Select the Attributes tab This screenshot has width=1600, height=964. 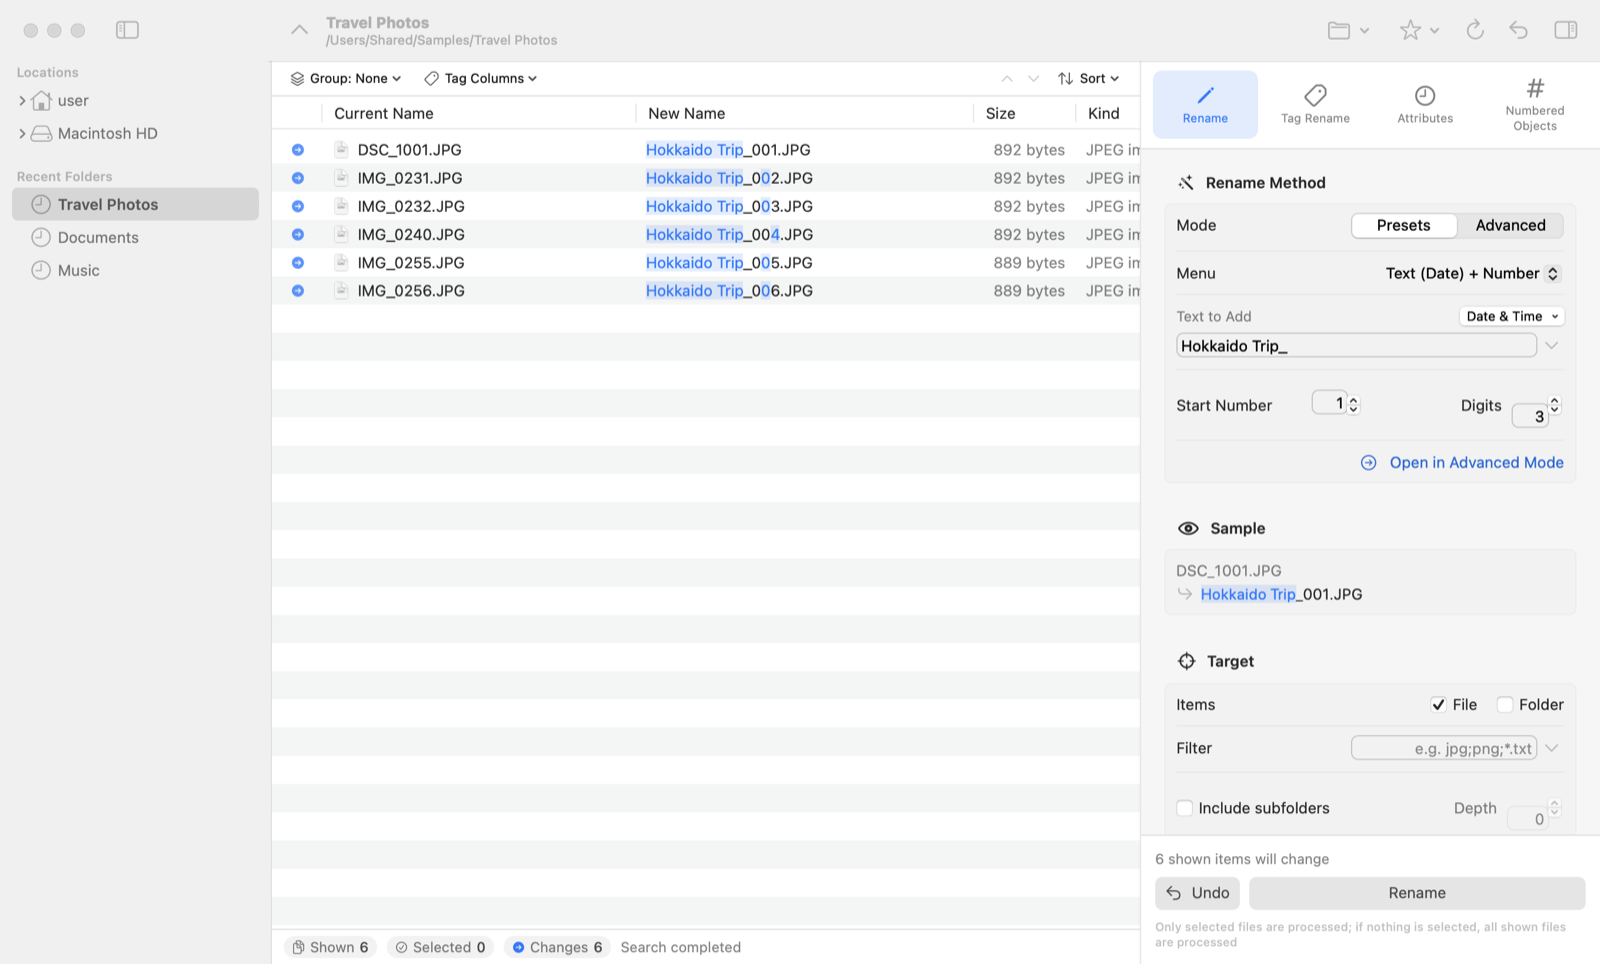(1425, 104)
